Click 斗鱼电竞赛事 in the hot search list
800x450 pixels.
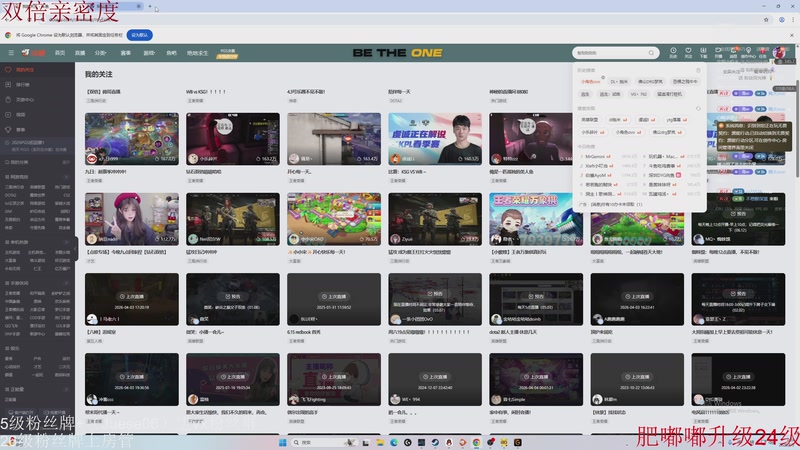tap(662, 166)
